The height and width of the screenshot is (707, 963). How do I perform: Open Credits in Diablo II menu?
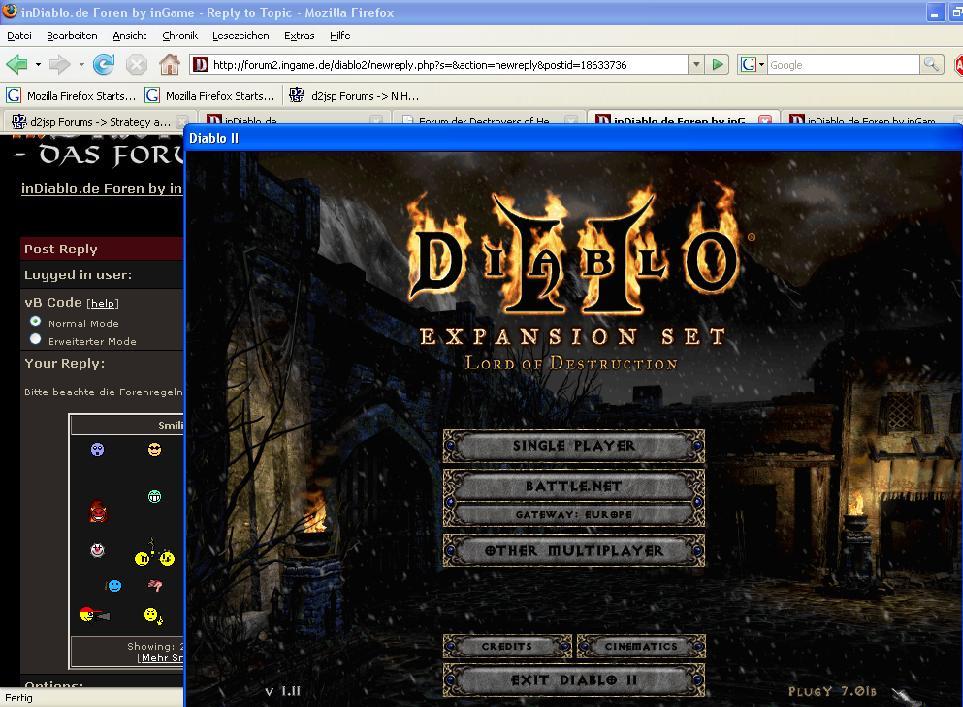click(507, 646)
